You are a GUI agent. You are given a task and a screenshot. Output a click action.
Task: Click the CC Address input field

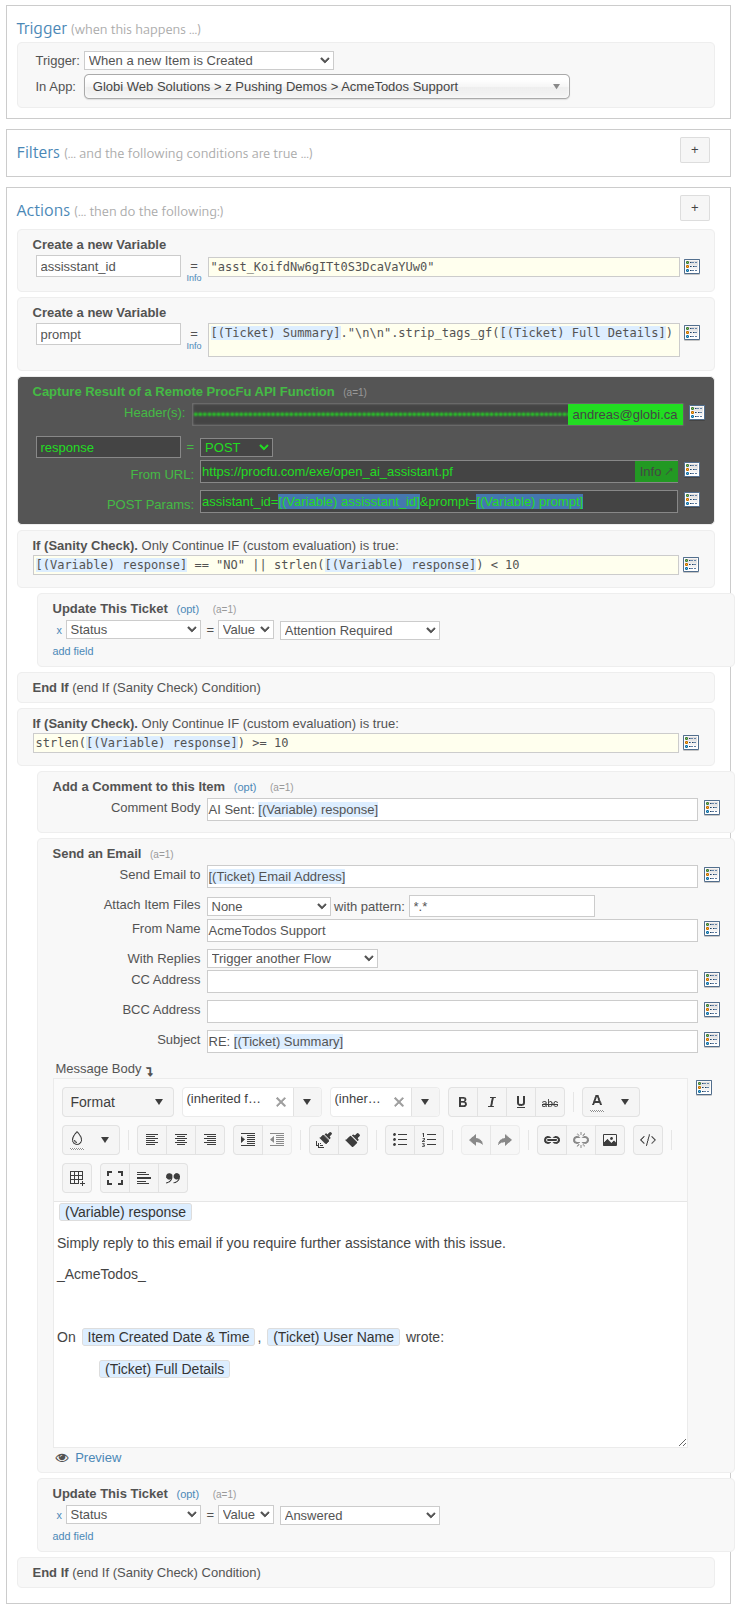point(452,981)
